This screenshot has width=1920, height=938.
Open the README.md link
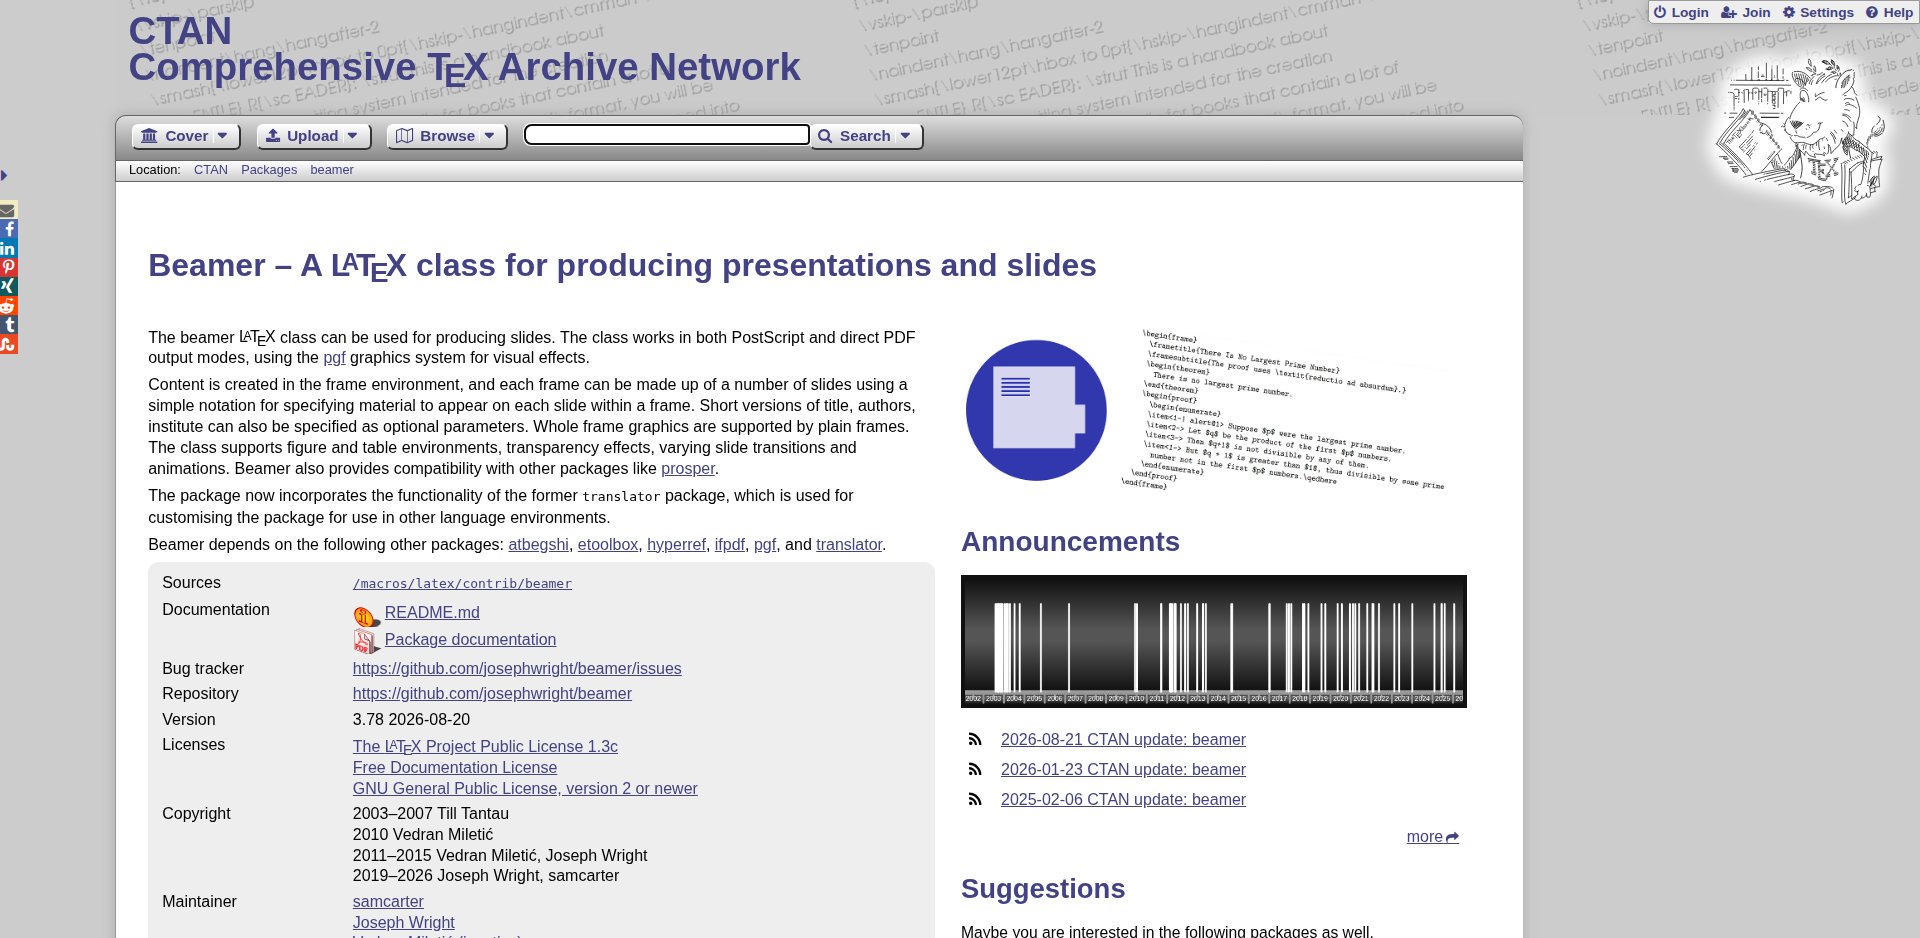pyautogui.click(x=432, y=613)
